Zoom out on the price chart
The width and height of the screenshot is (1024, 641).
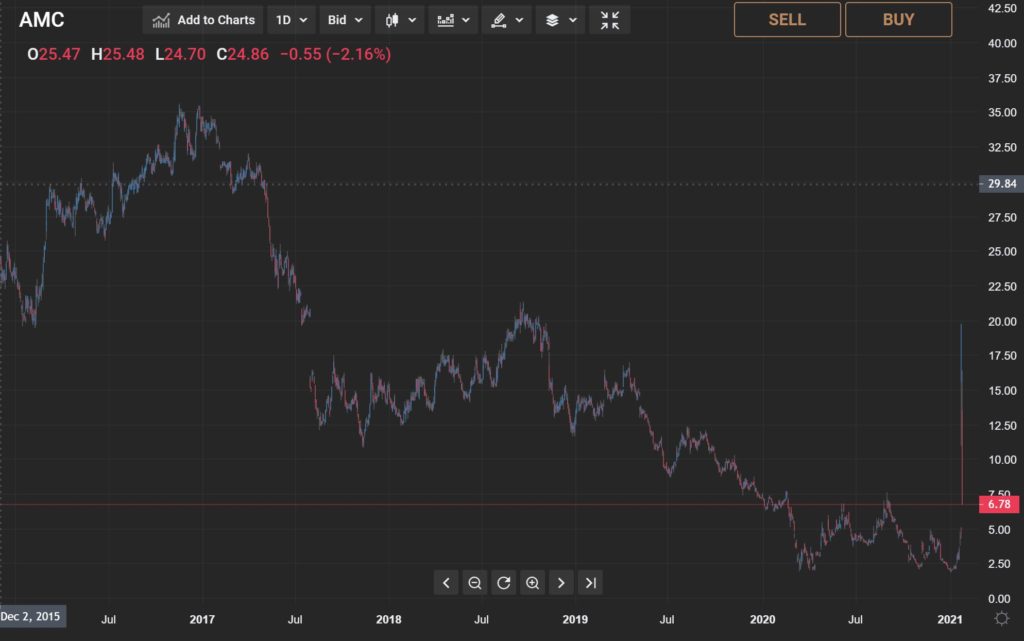475,582
